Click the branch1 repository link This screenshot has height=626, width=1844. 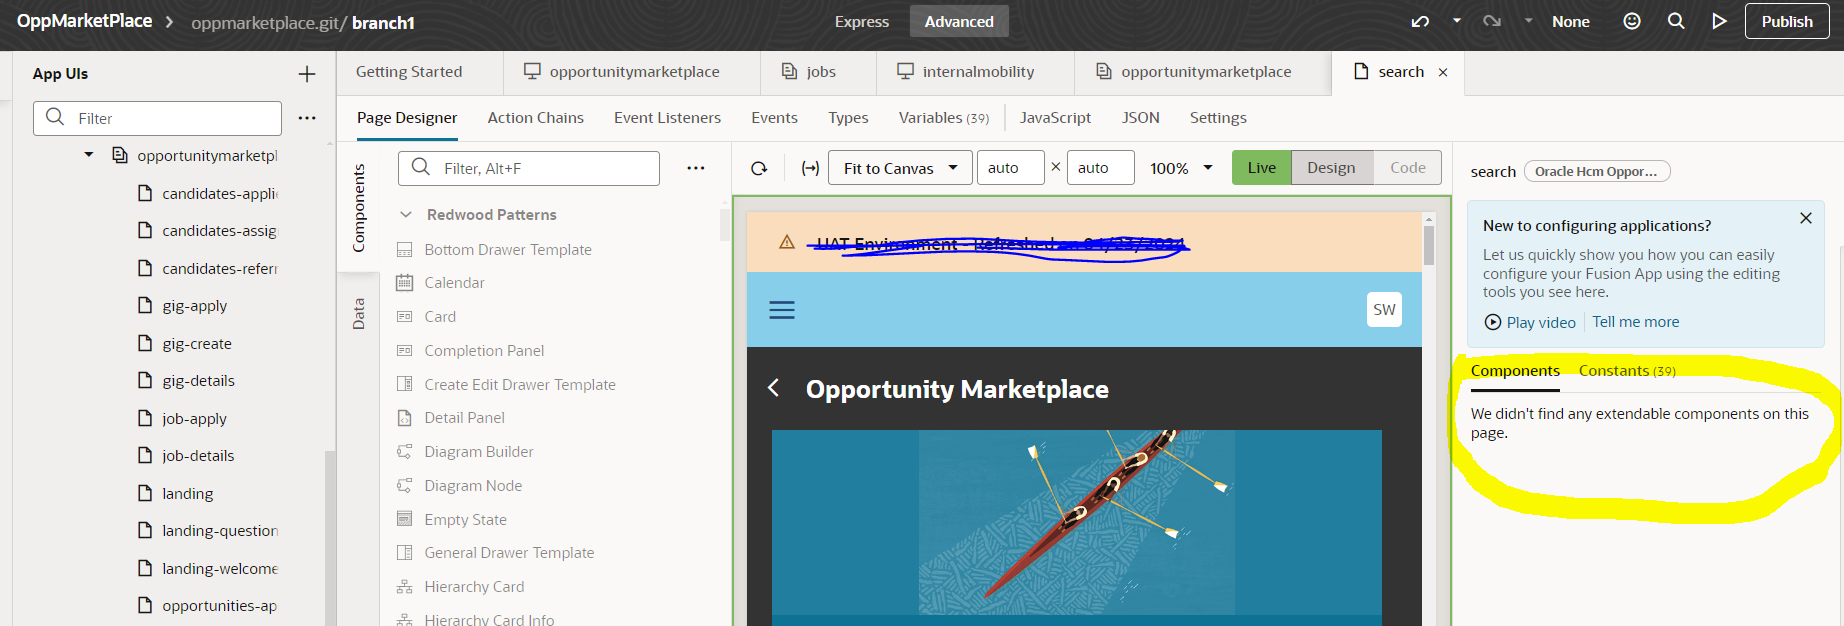tap(383, 22)
